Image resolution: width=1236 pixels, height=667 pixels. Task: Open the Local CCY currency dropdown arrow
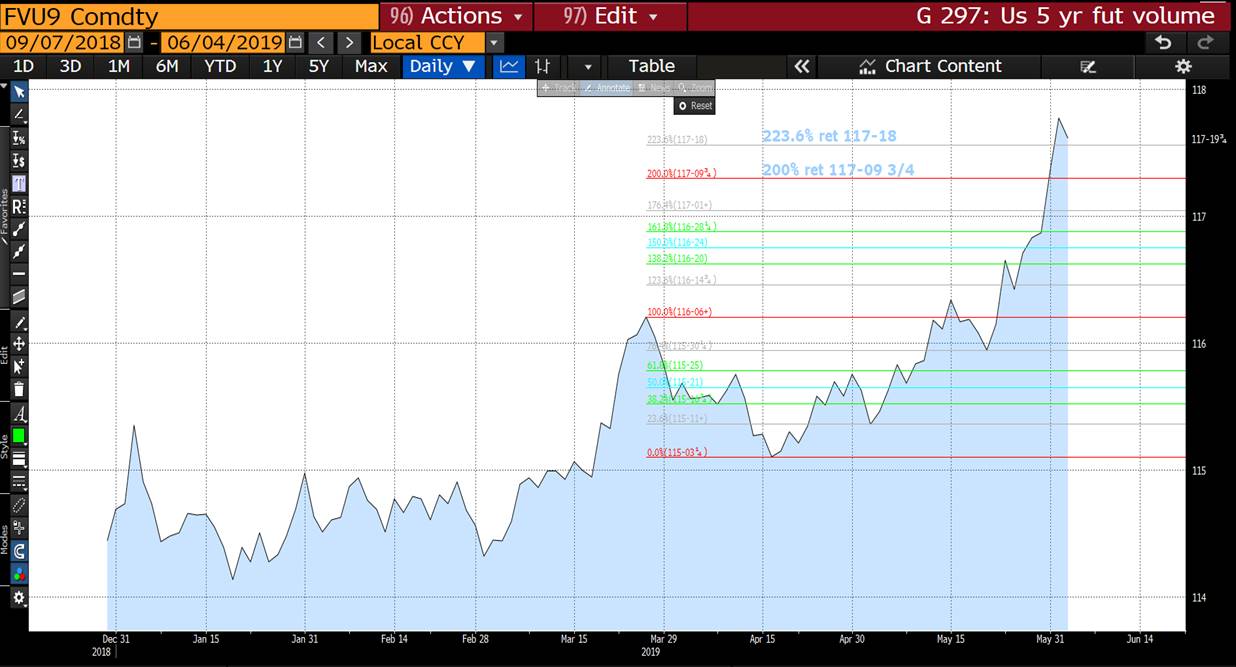(x=494, y=43)
